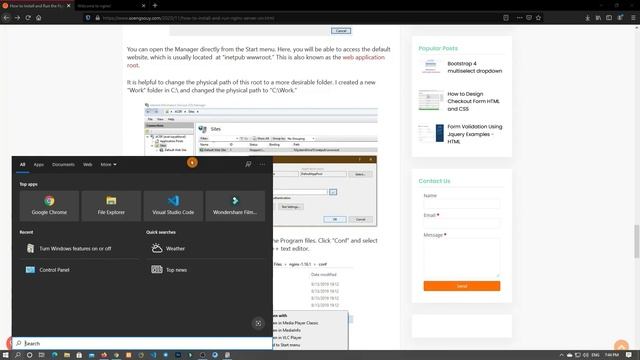Open search feedback icon
640x360 pixels.
click(248, 164)
